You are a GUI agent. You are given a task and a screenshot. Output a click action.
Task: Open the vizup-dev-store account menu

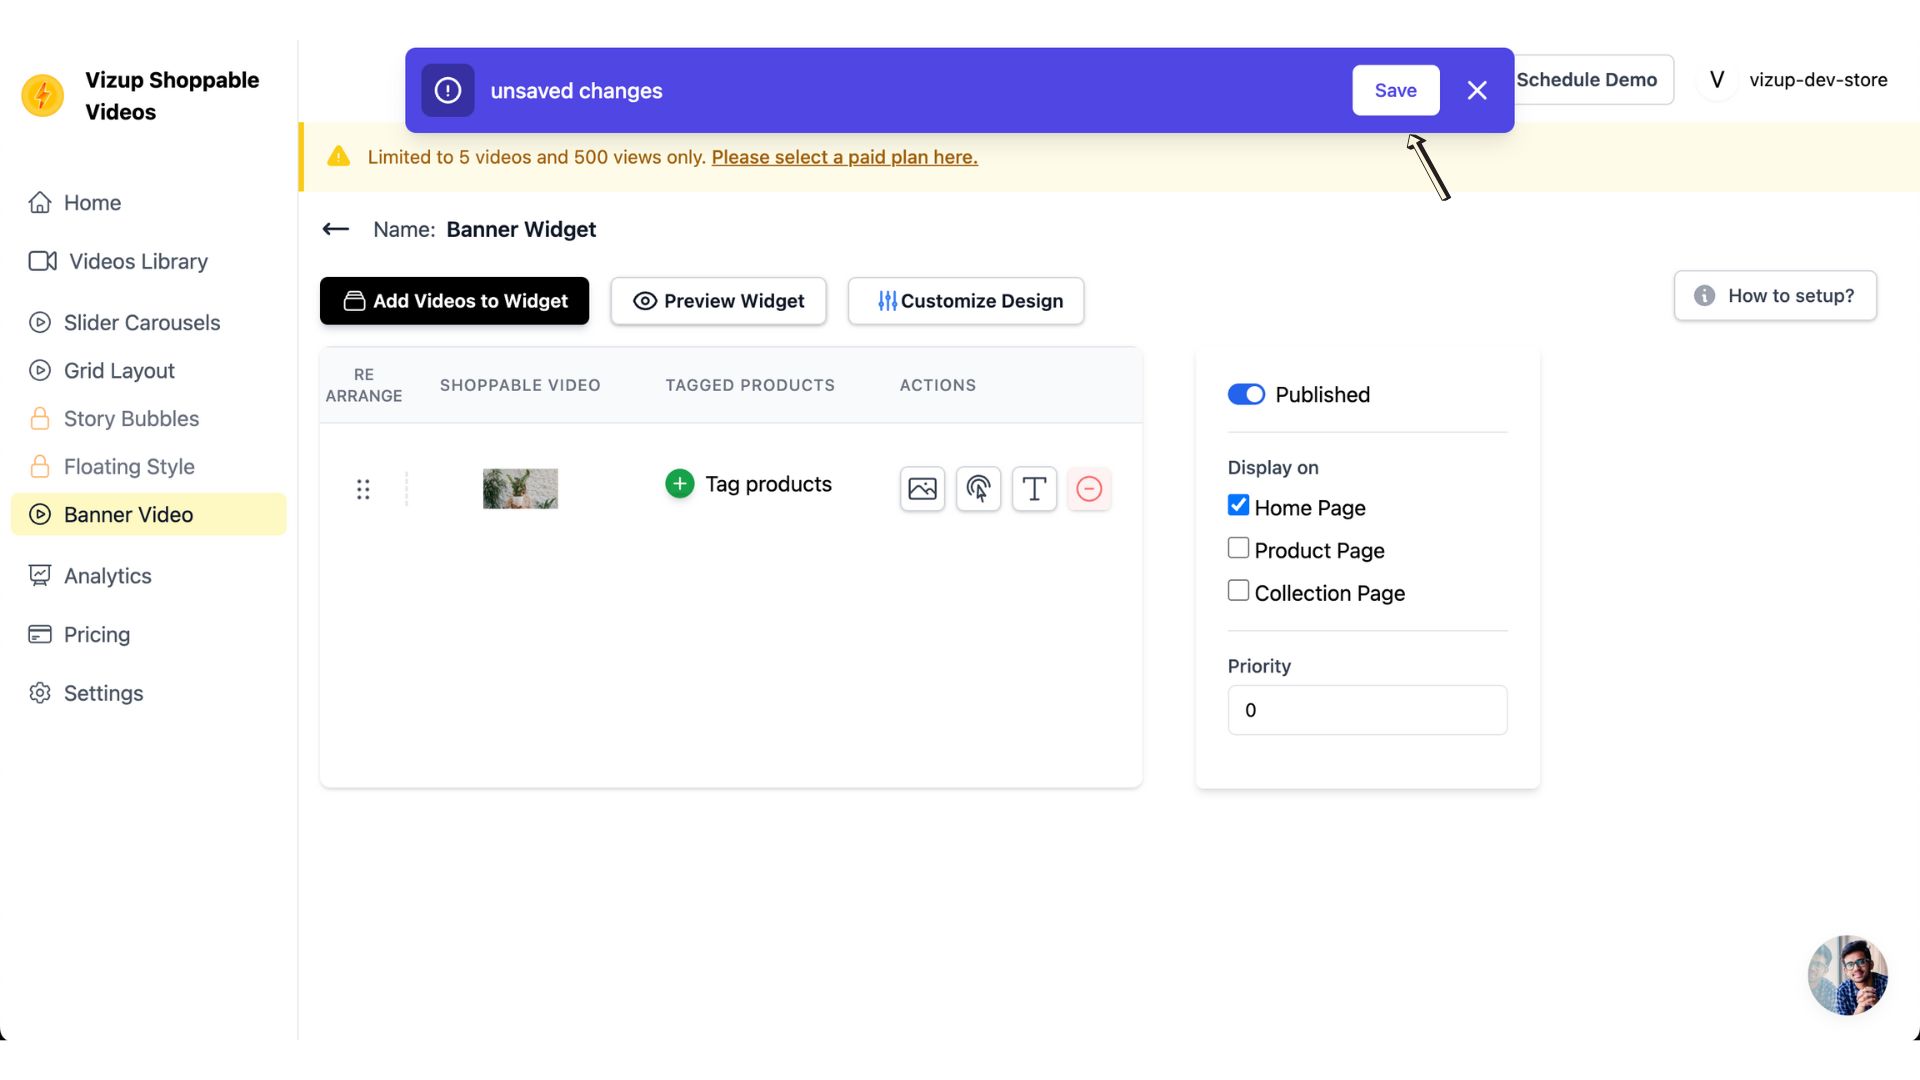pos(1796,80)
